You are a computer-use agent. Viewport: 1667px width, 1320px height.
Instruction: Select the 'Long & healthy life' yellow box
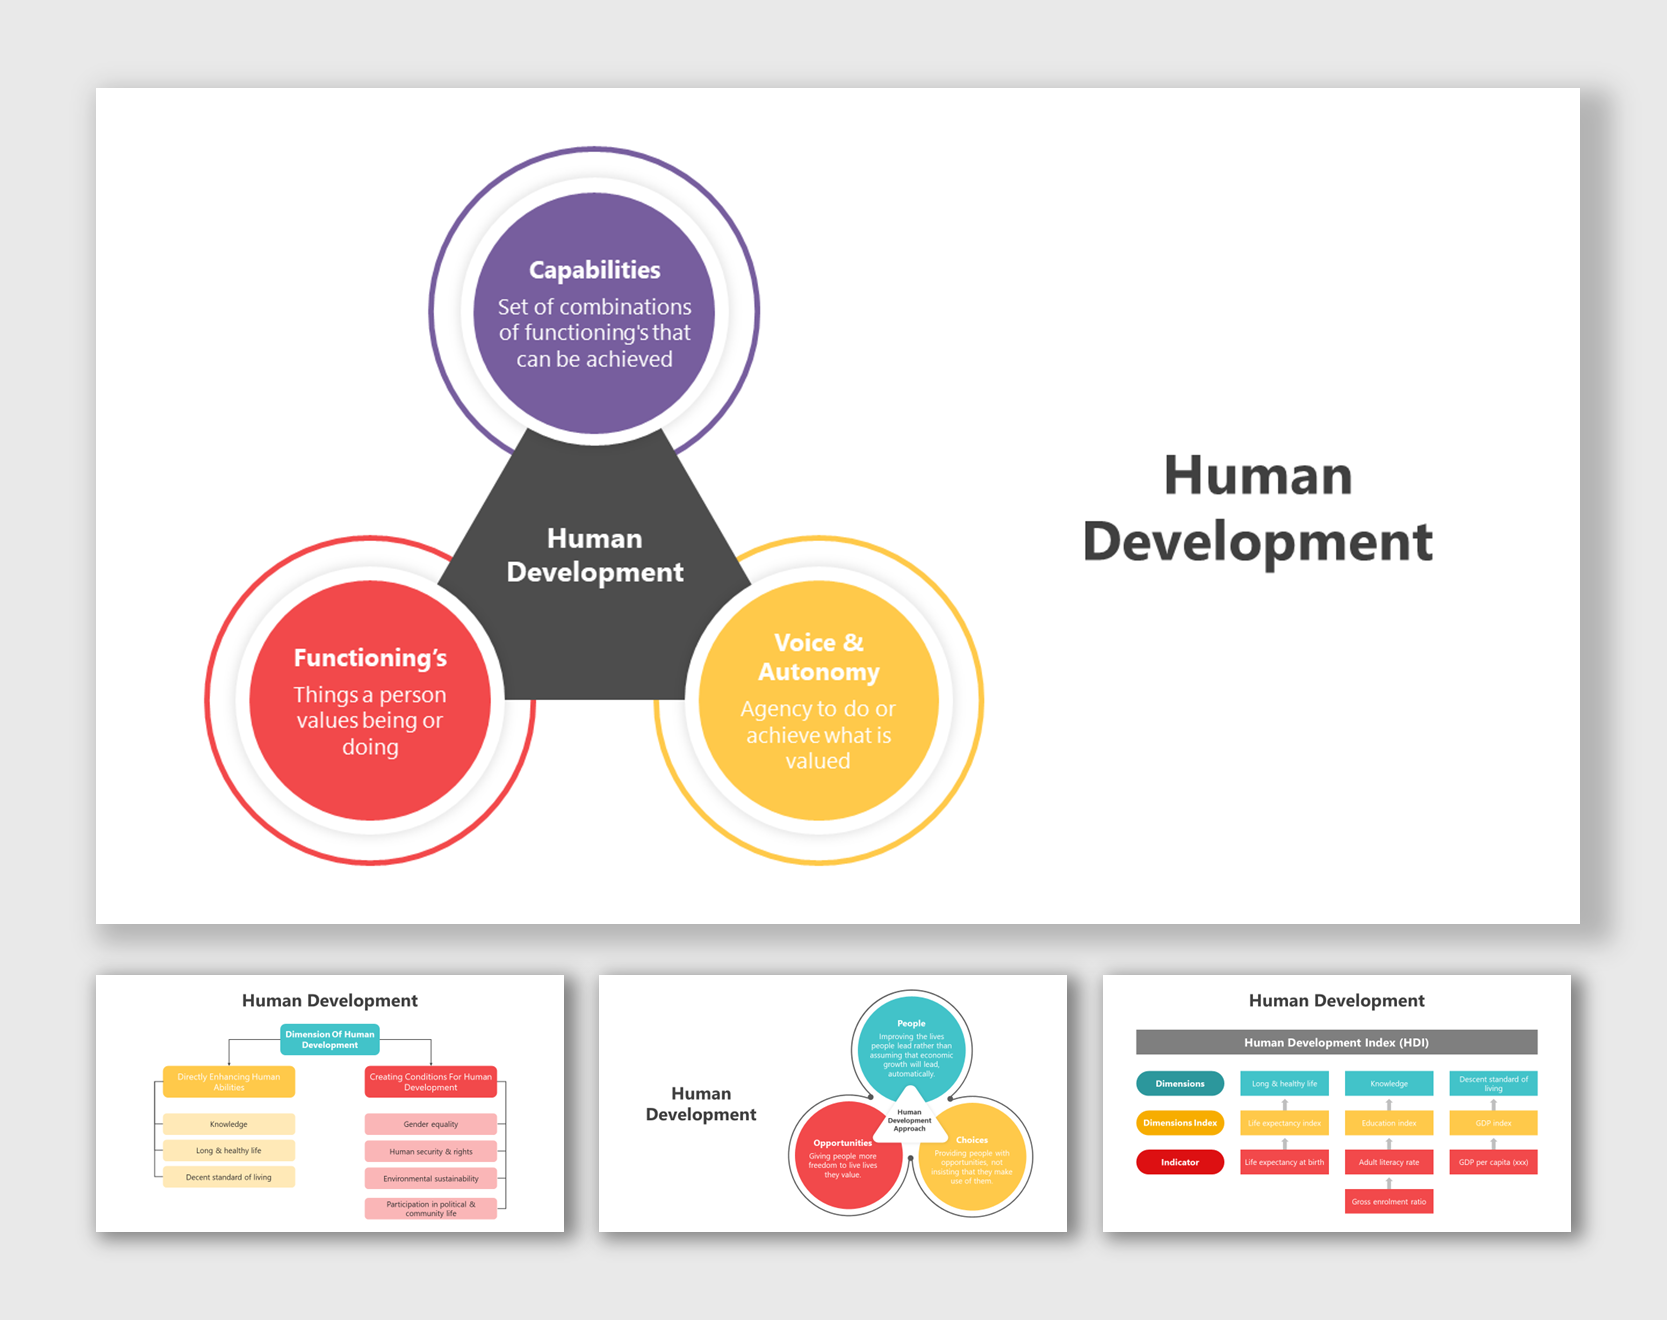coord(229,1151)
